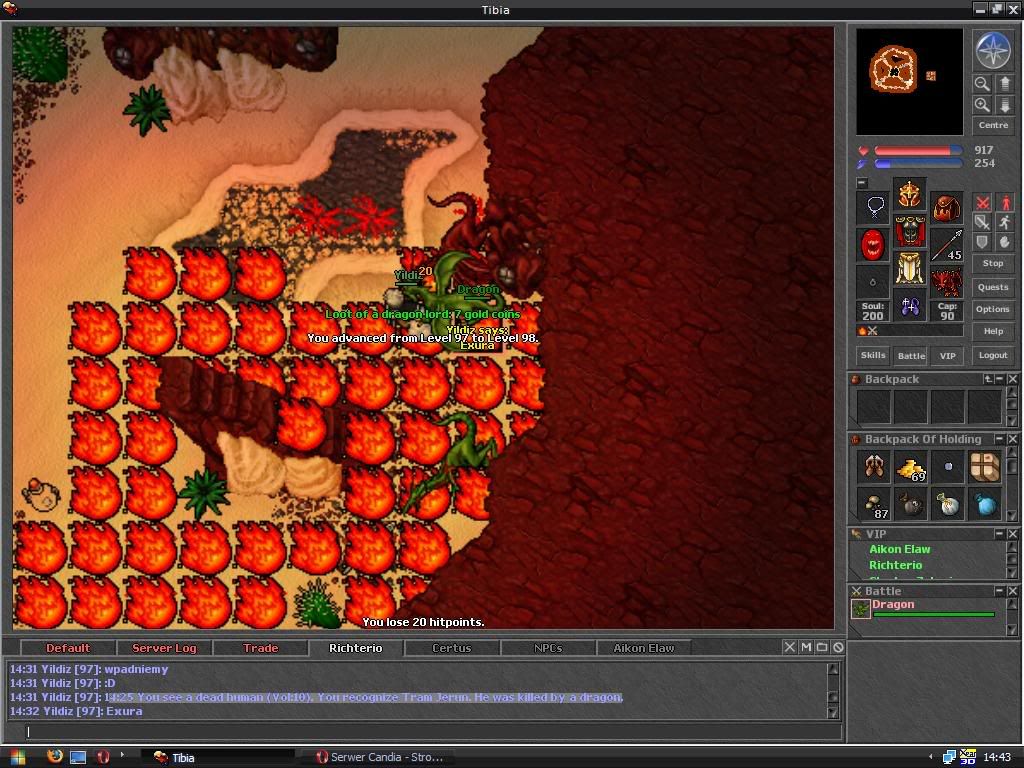Toggle the VIP window button
This screenshot has height=768, width=1024.
click(x=948, y=355)
